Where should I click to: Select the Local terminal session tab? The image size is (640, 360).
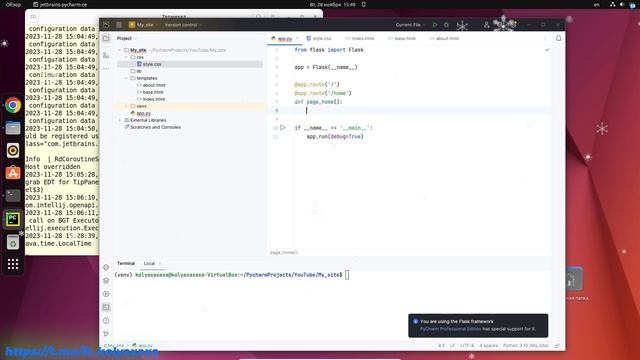(149, 263)
